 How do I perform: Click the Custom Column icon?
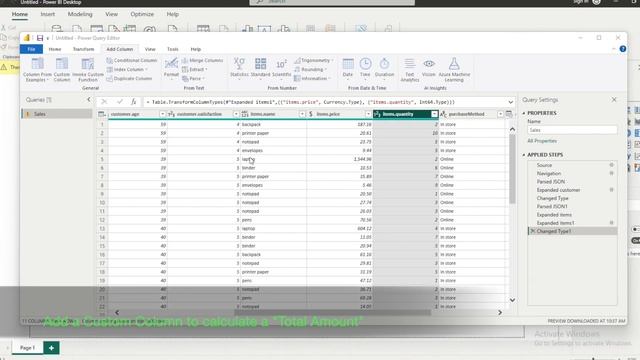62,64
